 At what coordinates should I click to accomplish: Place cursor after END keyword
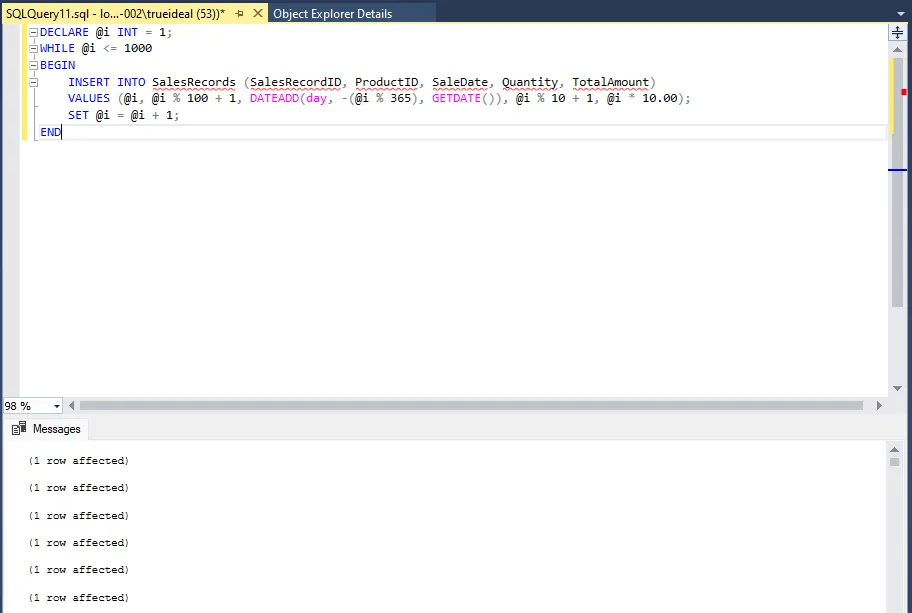point(61,132)
